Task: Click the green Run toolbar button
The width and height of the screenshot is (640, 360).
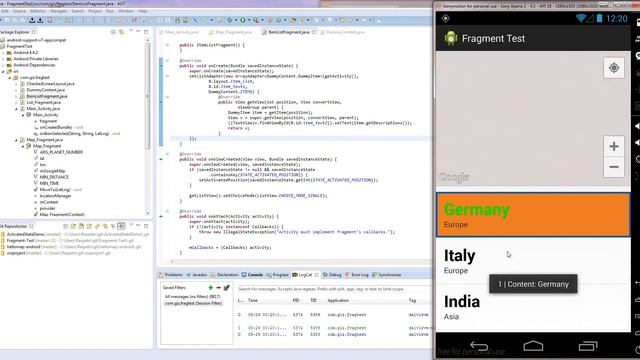Action: coord(242,20)
